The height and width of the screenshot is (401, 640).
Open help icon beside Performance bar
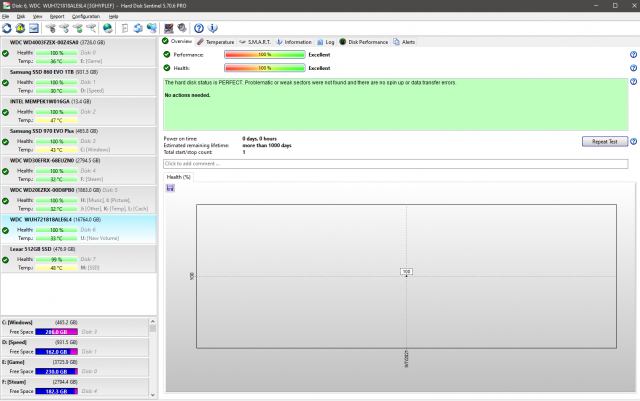[x=634, y=54]
